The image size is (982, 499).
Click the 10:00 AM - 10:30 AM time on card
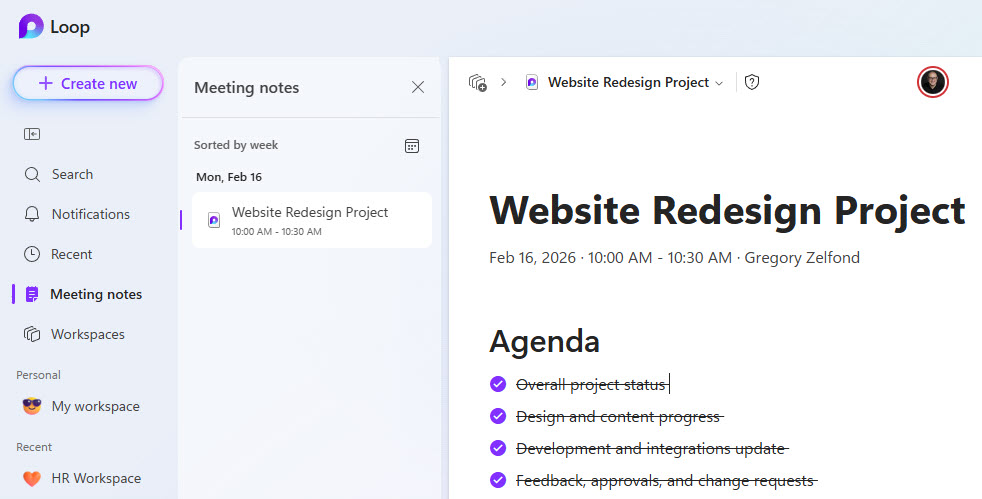point(276,232)
